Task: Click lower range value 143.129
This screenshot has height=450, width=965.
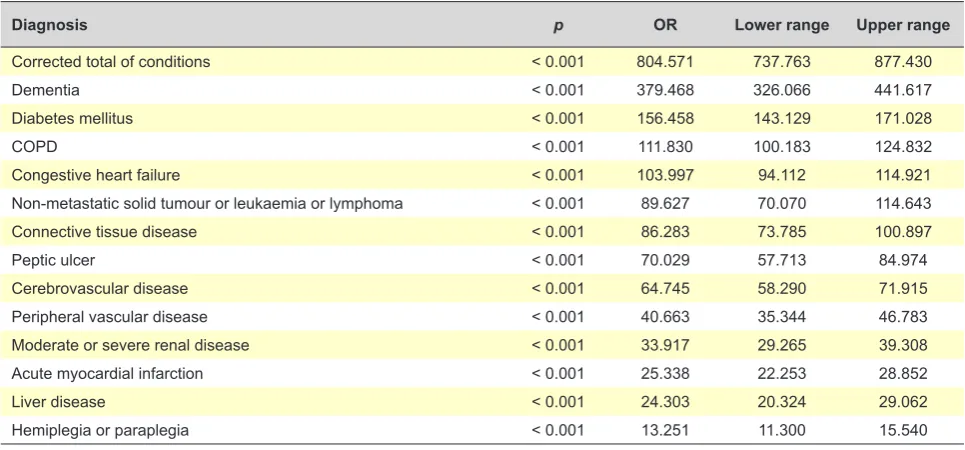Action: pos(782,118)
